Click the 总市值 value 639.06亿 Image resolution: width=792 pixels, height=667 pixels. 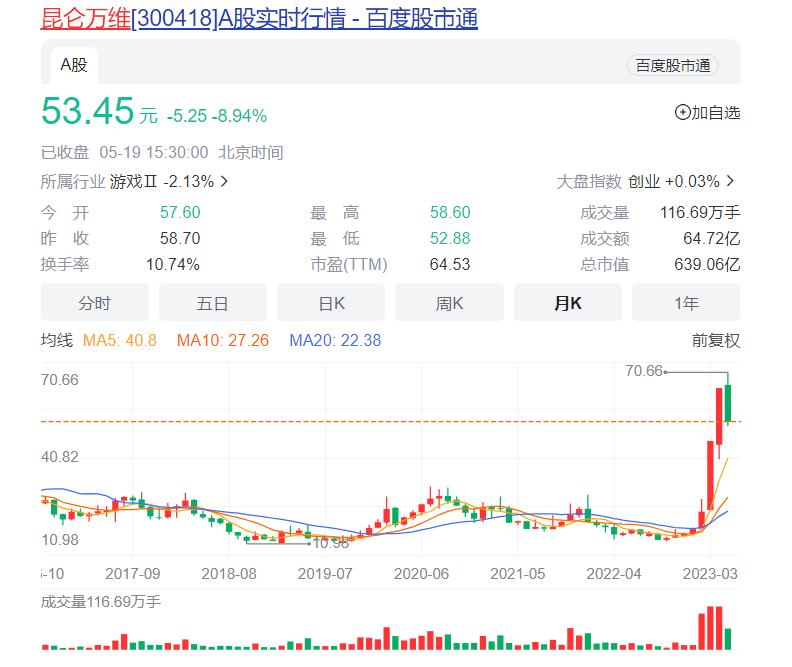click(707, 264)
